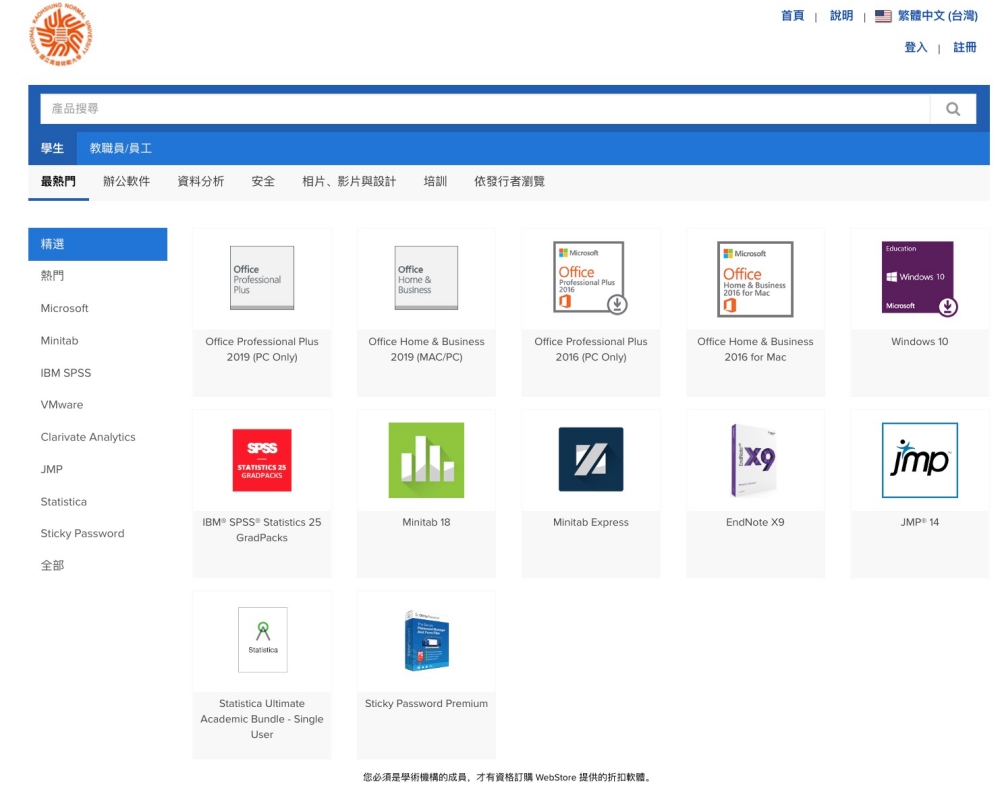The height and width of the screenshot is (798, 1000).
Task: Select the 依發行者瀏覽 menu tab
Action: point(509,181)
